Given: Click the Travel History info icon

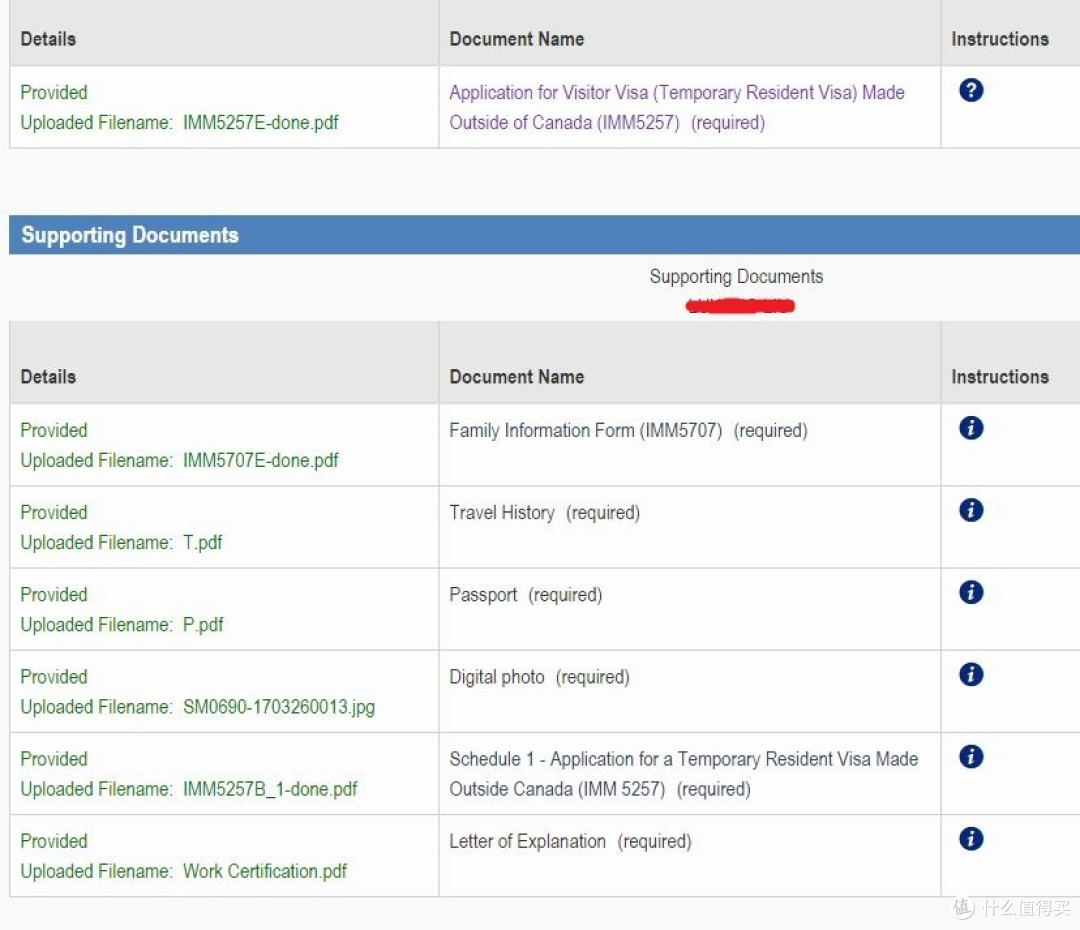Looking at the screenshot, I should tap(970, 510).
